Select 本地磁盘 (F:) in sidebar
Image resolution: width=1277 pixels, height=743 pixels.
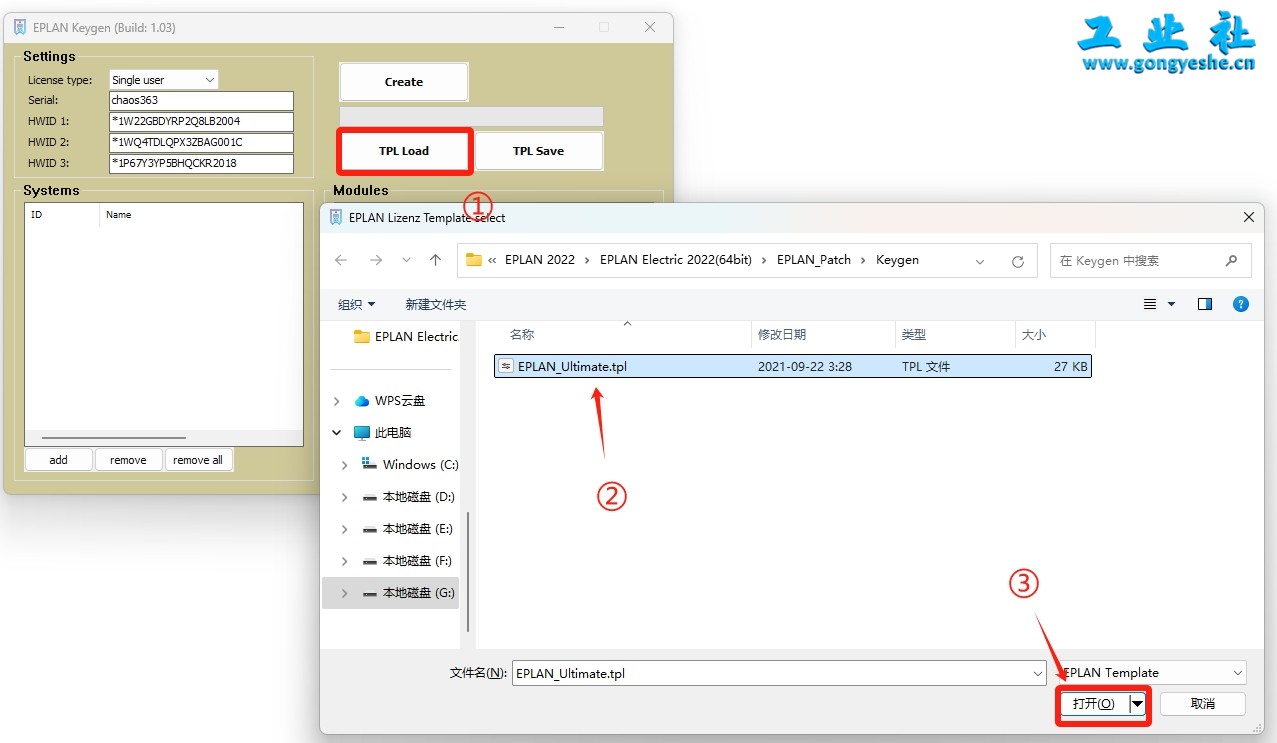(x=408, y=561)
